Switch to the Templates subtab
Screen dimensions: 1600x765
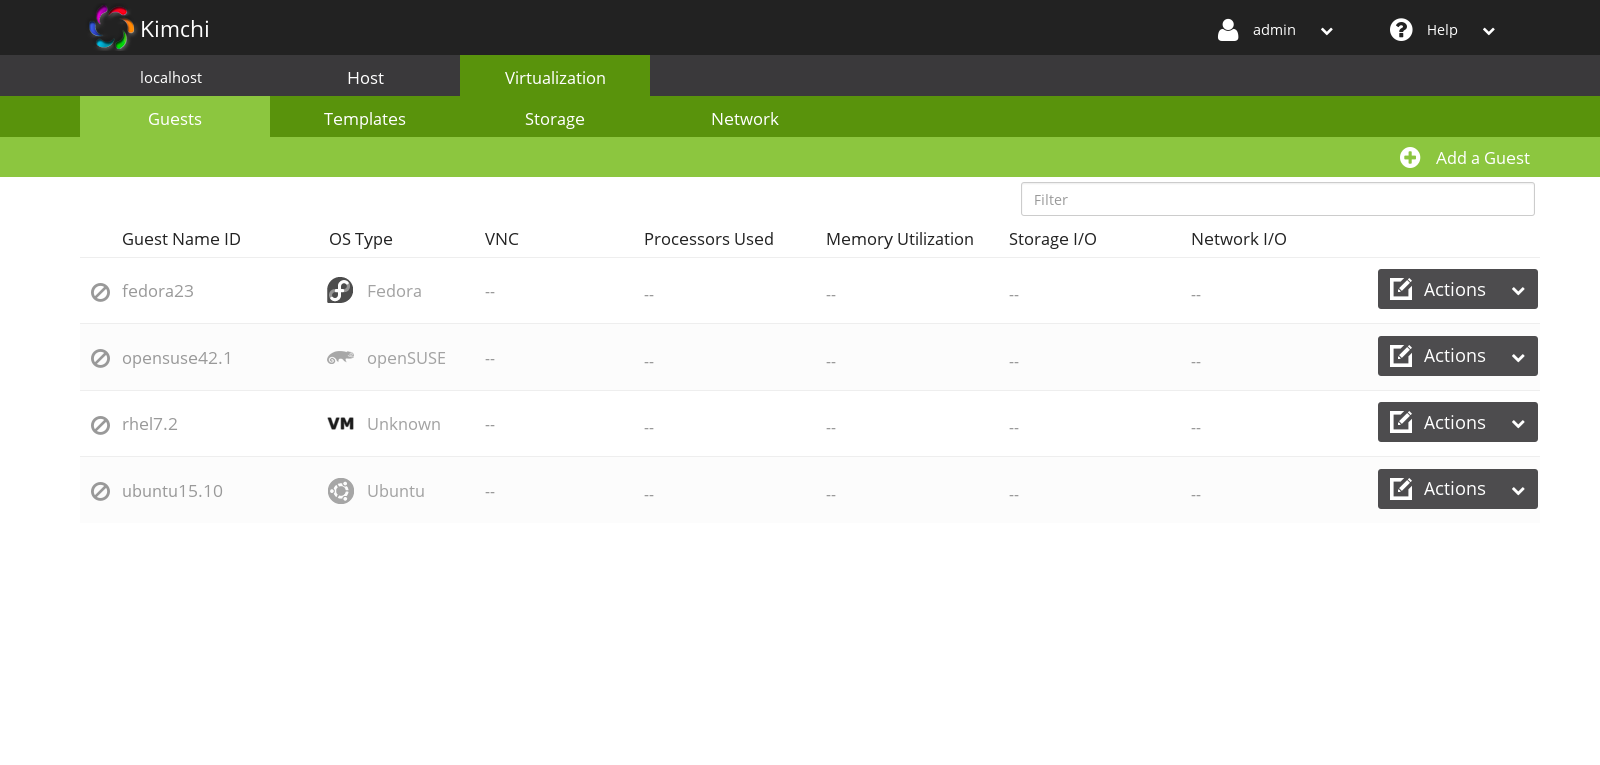click(365, 118)
